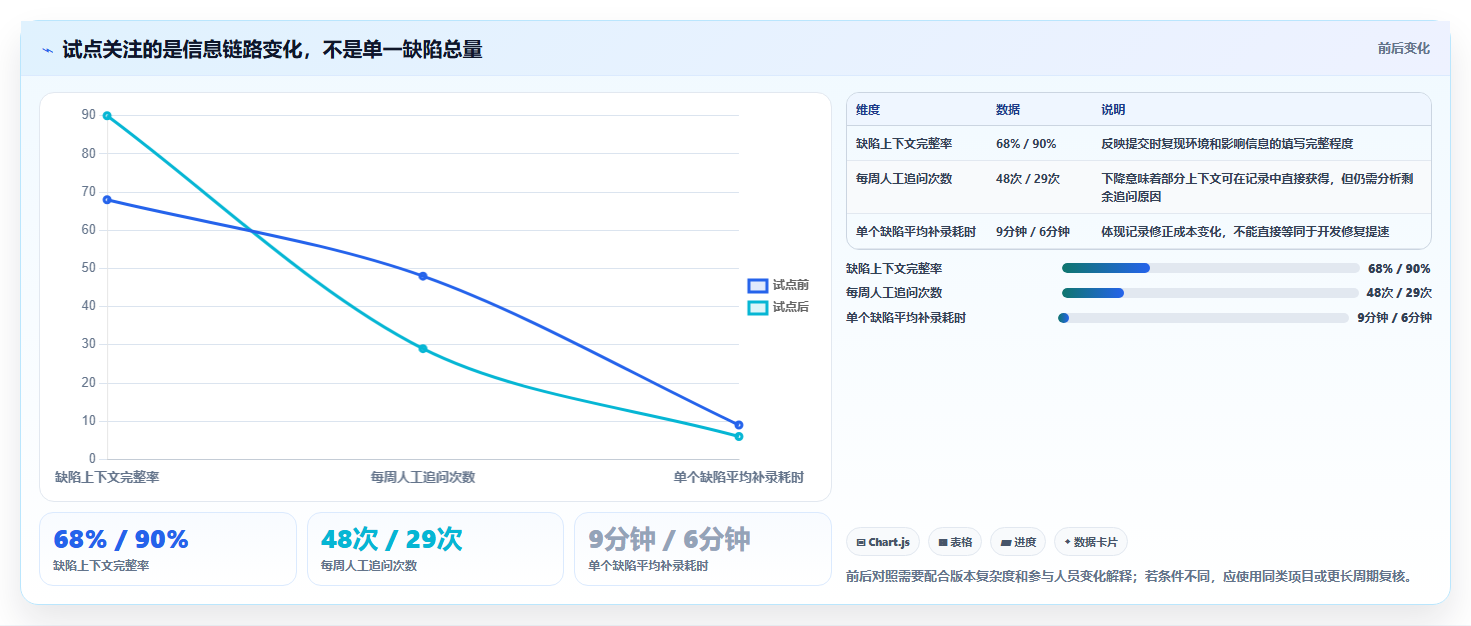The width and height of the screenshot is (1471, 626).
Task: Click table cell 68% / 90%
Action: click(1026, 144)
